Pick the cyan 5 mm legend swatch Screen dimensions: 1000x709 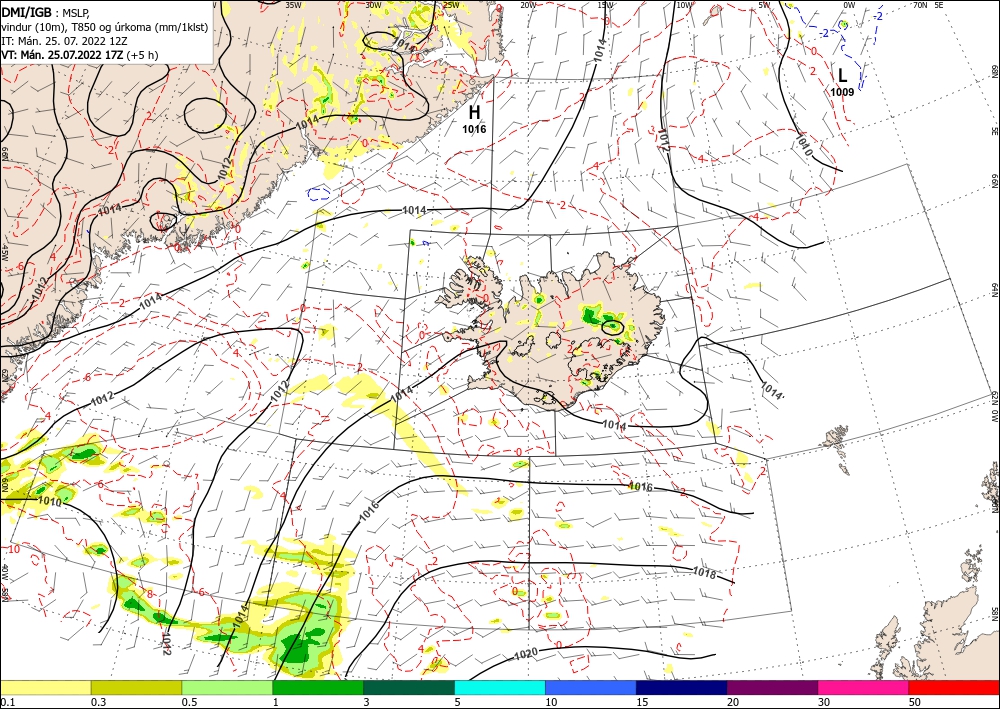(x=500, y=688)
